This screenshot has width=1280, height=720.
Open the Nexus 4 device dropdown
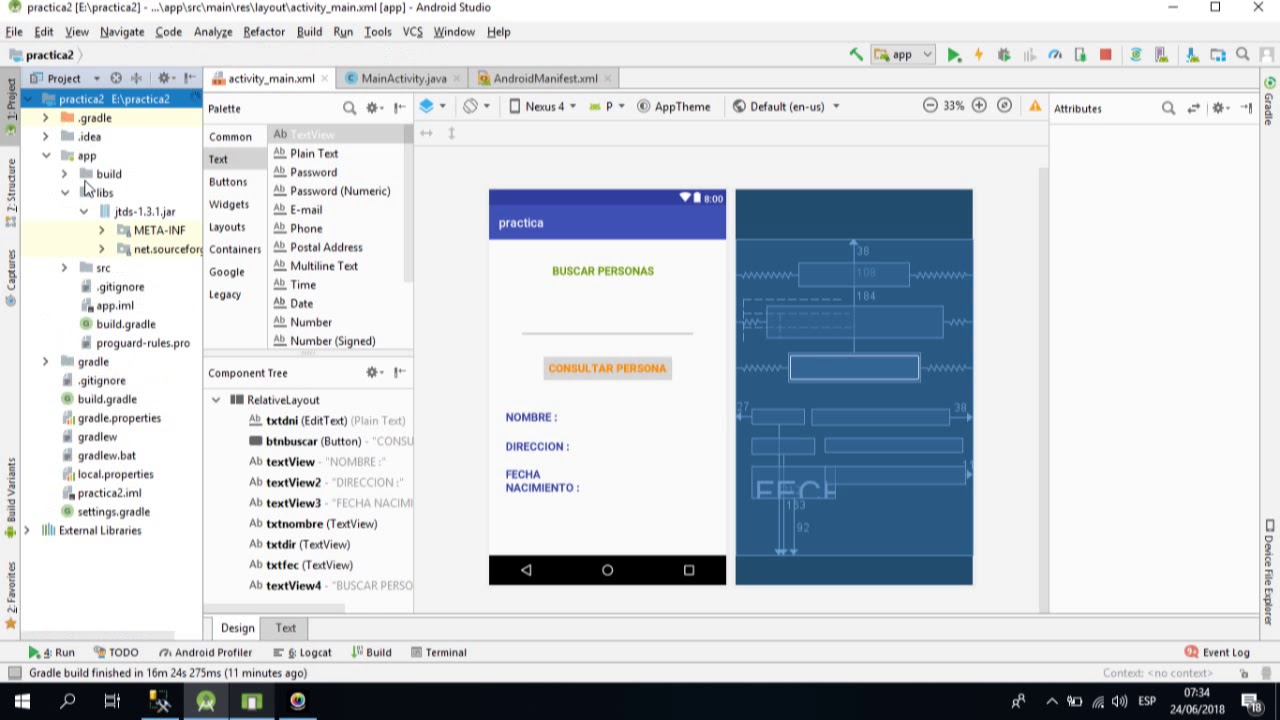click(542, 106)
